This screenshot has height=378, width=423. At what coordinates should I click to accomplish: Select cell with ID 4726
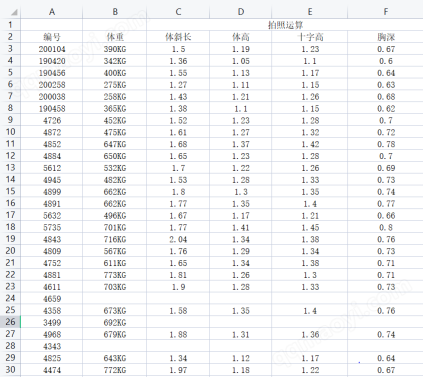pyautogui.click(x=52, y=120)
